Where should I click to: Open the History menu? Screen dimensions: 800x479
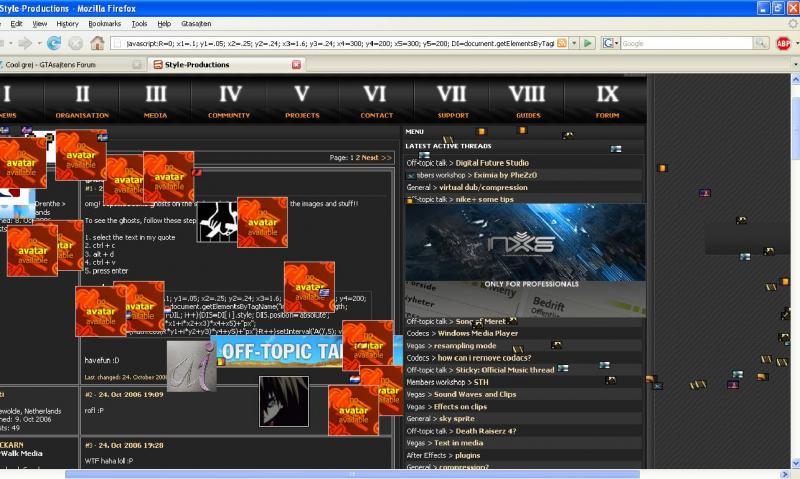[x=67, y=23]
